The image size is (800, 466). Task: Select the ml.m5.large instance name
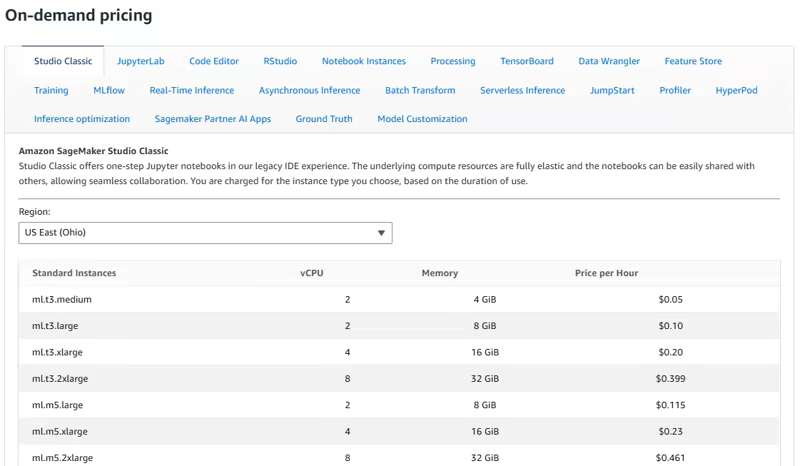(57, 405)
